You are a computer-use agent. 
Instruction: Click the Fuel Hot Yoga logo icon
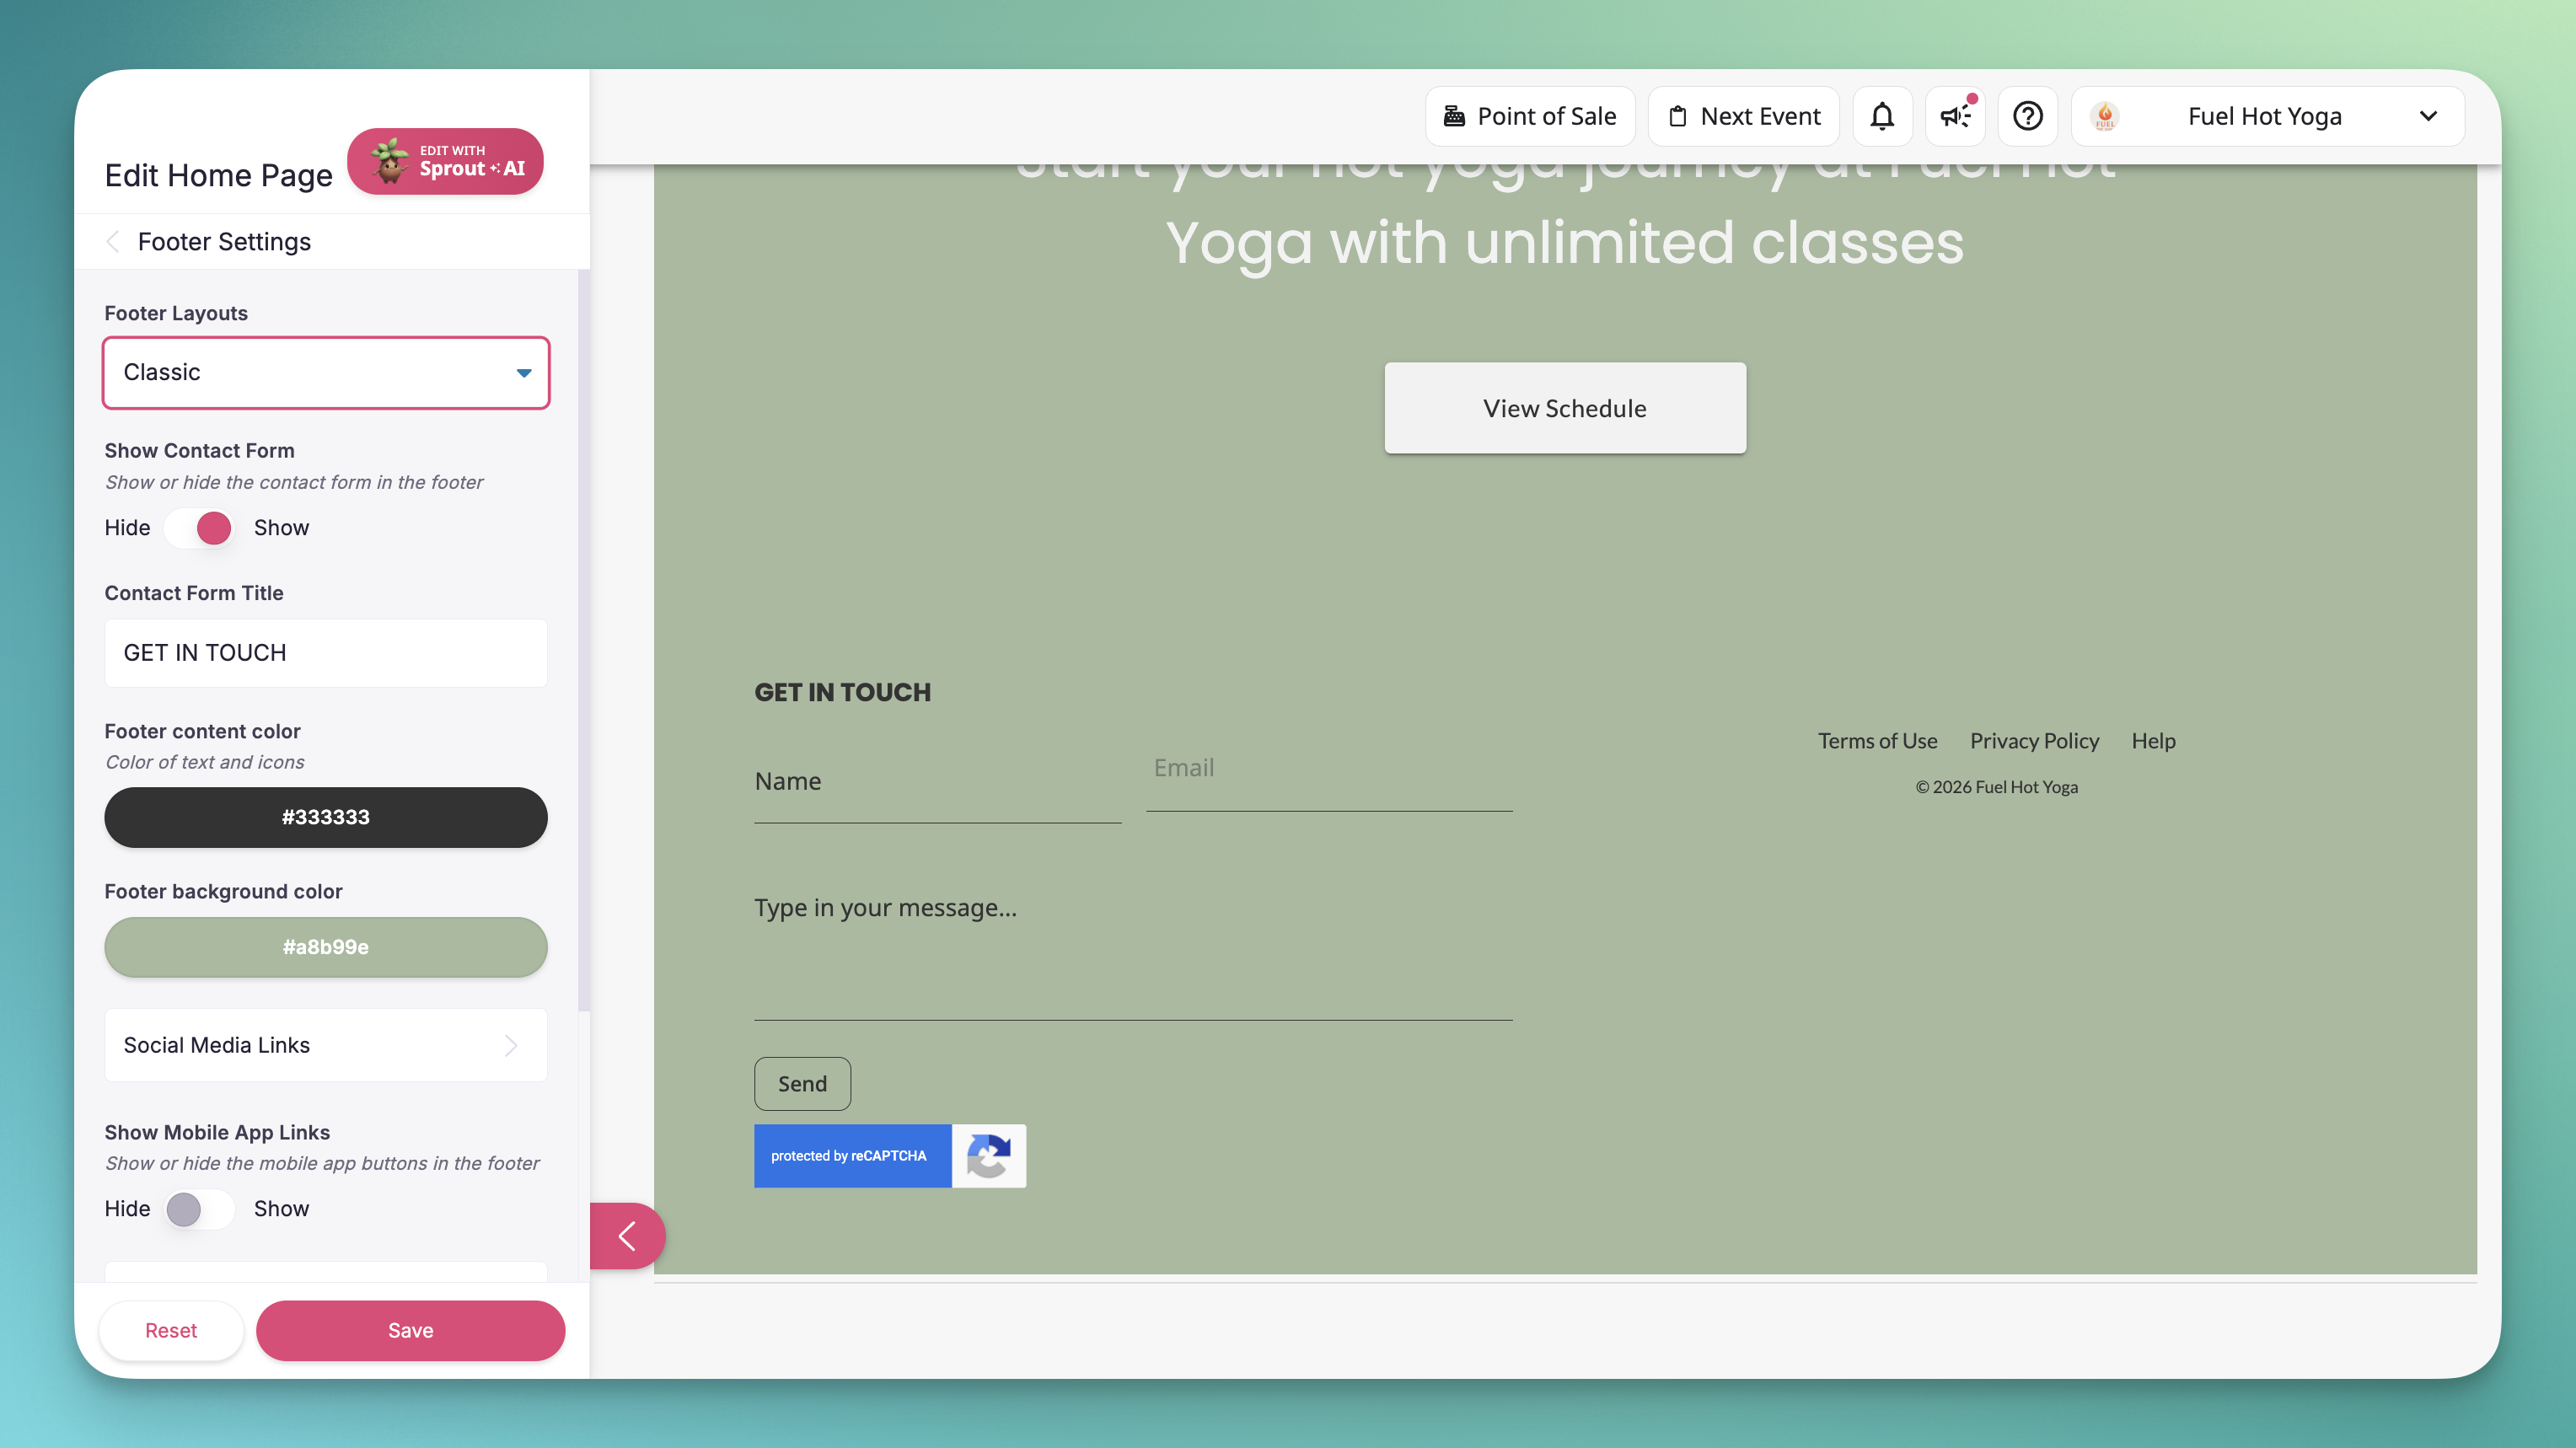click(2105, 116)
